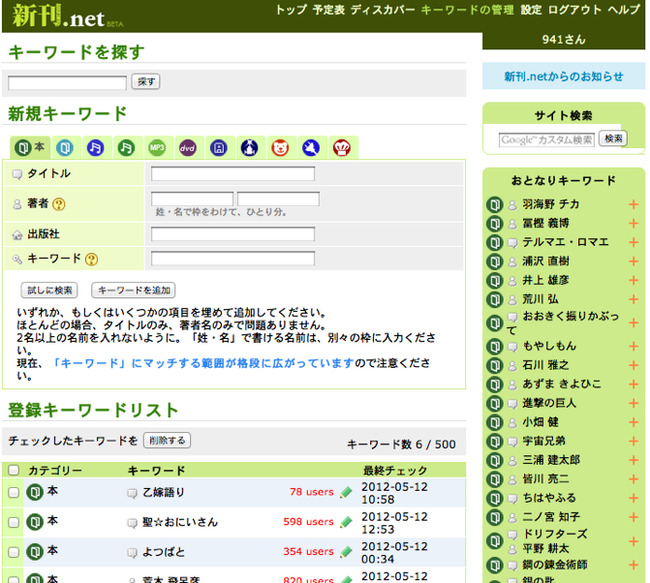Viewport: 650px width, 583px height.
Task: Open the 新刊.netからのお知らせ link
Action: click(x=564, y=76)
